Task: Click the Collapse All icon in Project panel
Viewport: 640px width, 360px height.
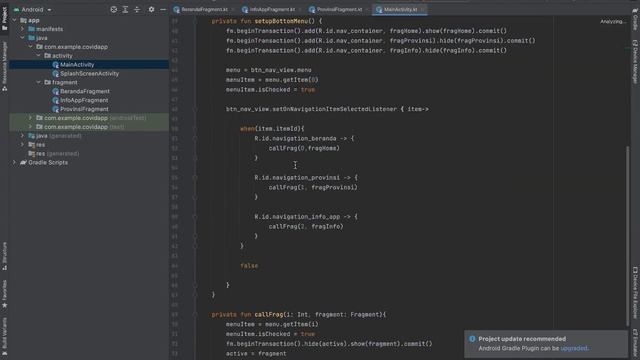Action: (137, 9)
